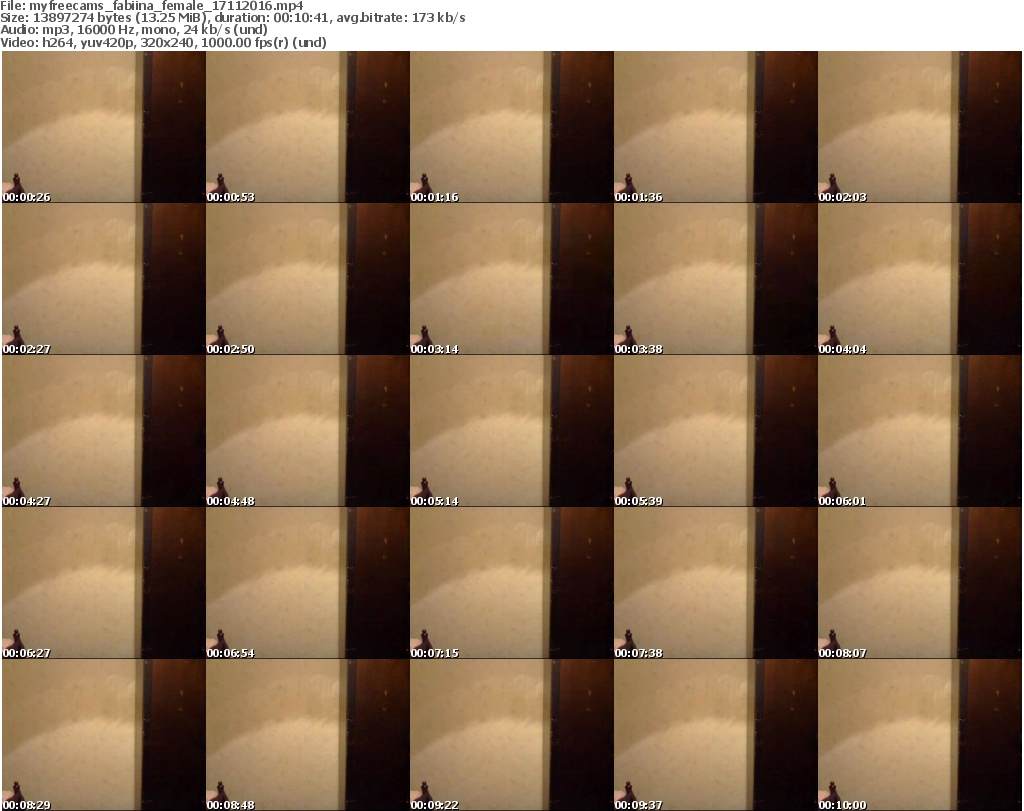Click the frame at 00:05:39
The image size is (1024, 811).
pyautogui.click(x=715, y=431)
